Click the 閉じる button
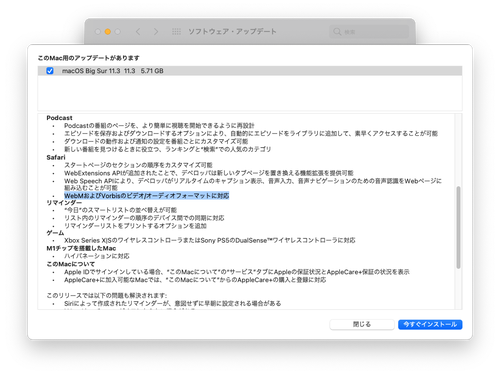This screenshot has width=500, height=376. tap(362, 324)
